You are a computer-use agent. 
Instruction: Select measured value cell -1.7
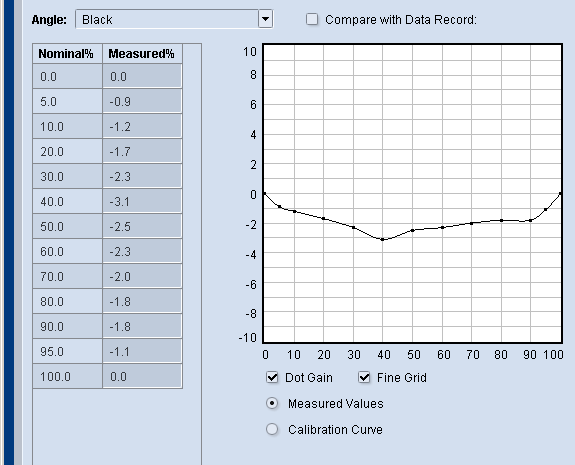(142, 151)
